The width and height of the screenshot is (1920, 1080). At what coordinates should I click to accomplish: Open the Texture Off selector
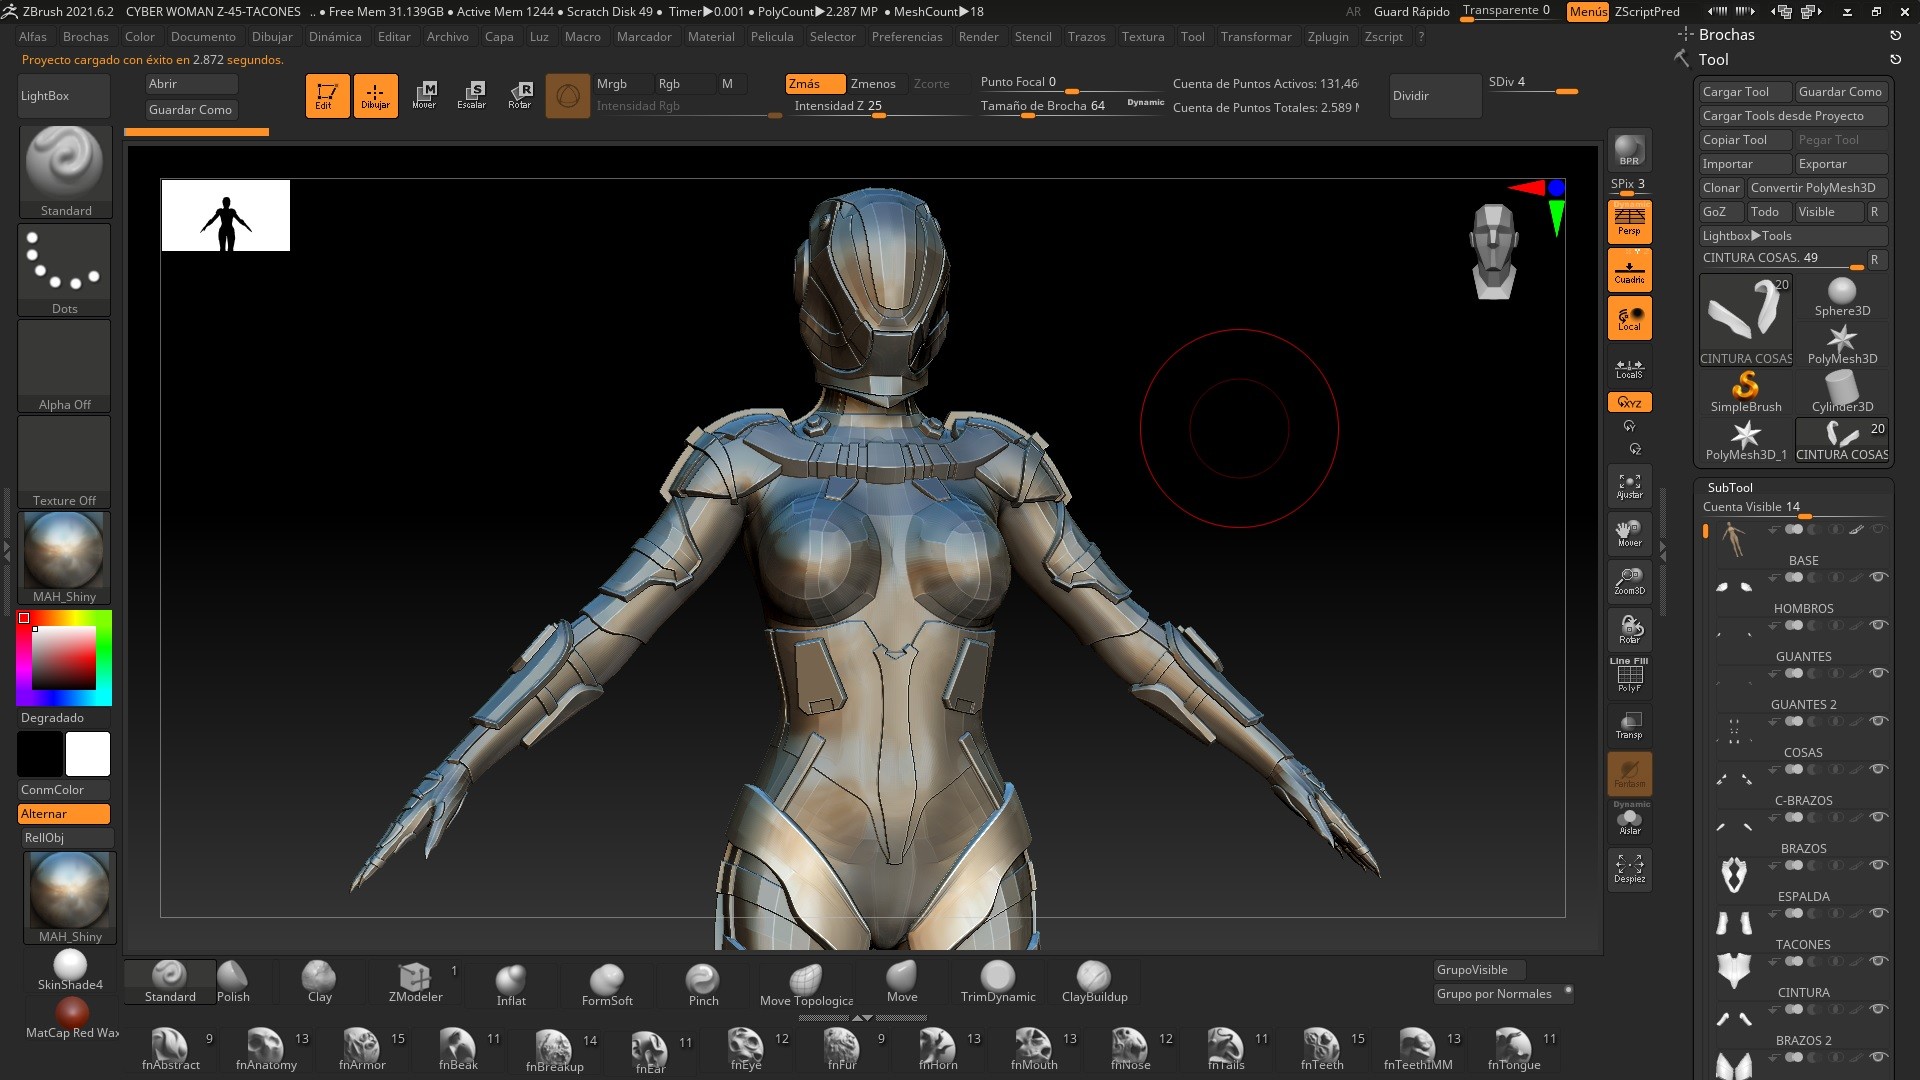[65, 462]
